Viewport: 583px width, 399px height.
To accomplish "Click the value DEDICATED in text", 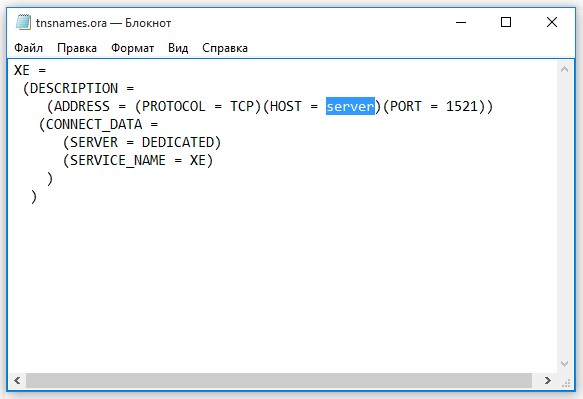I will click(178, 142).
